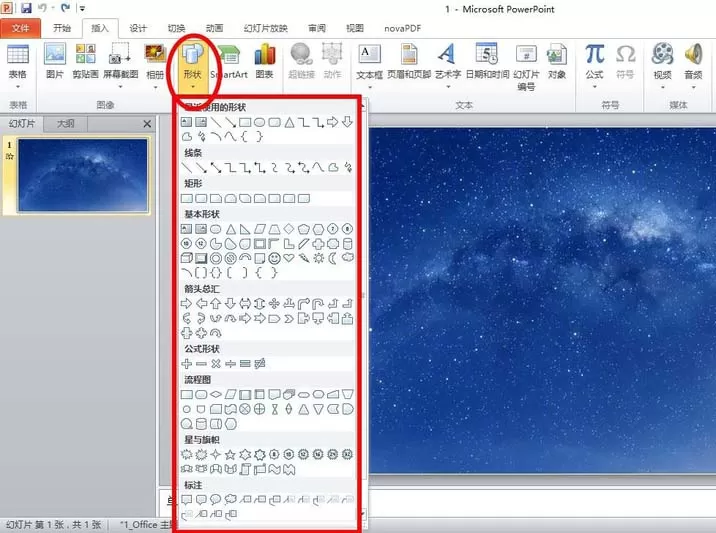
Task: Insert an 对象 object
Action: (x=557, y=61)
